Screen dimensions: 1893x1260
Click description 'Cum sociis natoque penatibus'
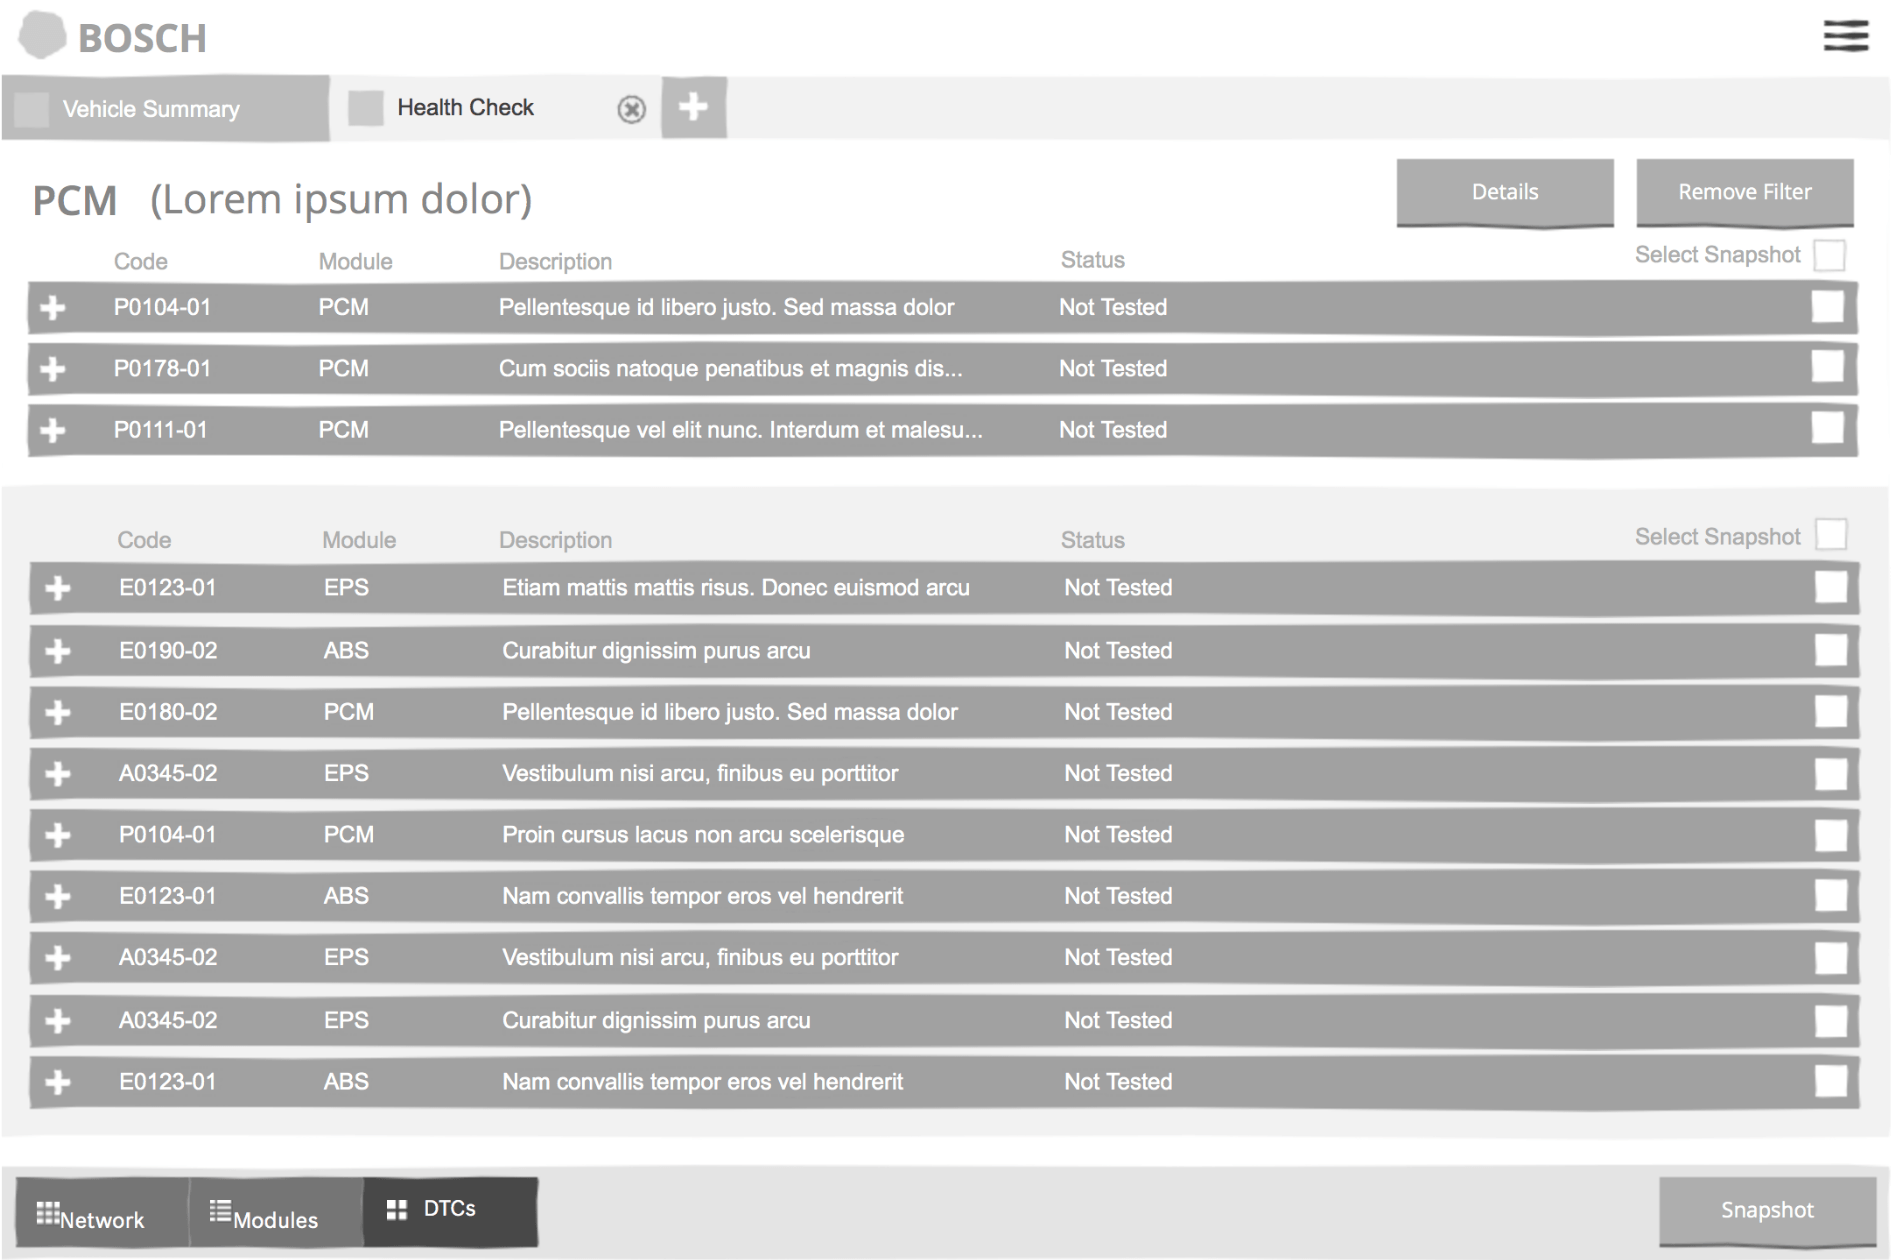click(x=730, y=369)
